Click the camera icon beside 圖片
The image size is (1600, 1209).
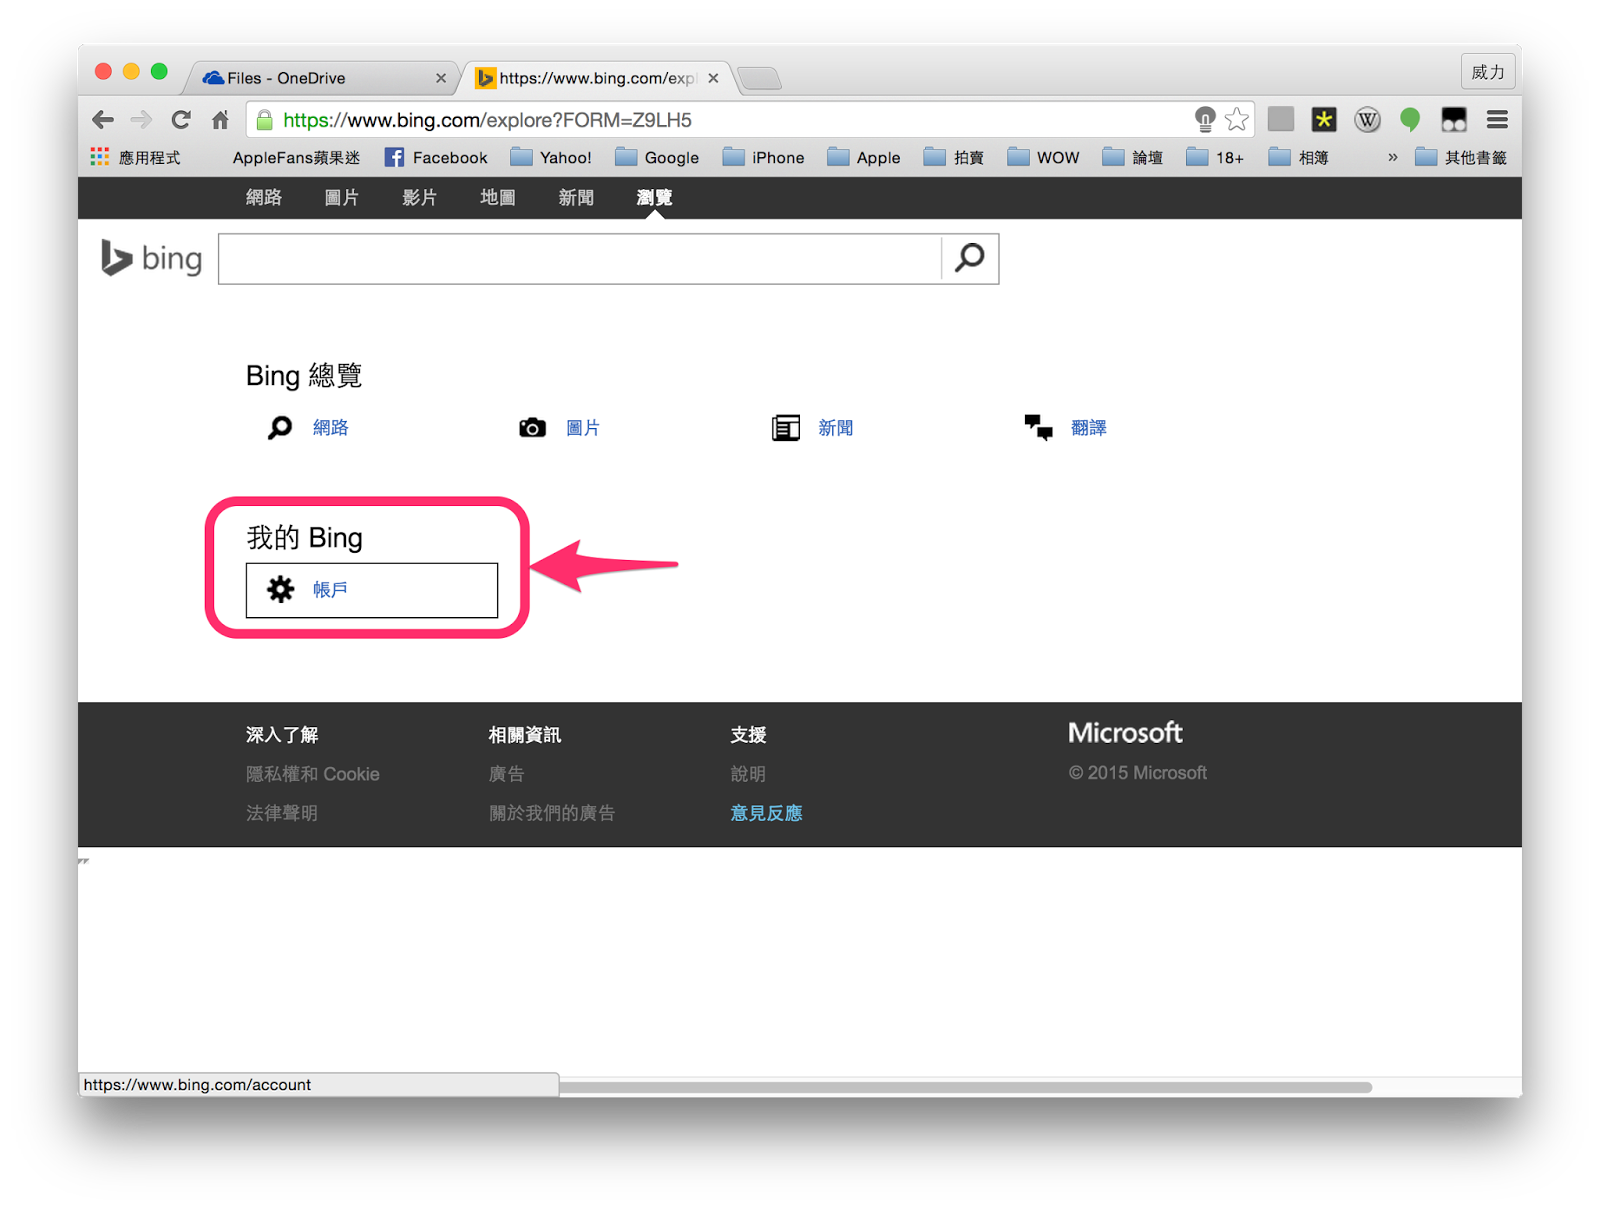532,428
